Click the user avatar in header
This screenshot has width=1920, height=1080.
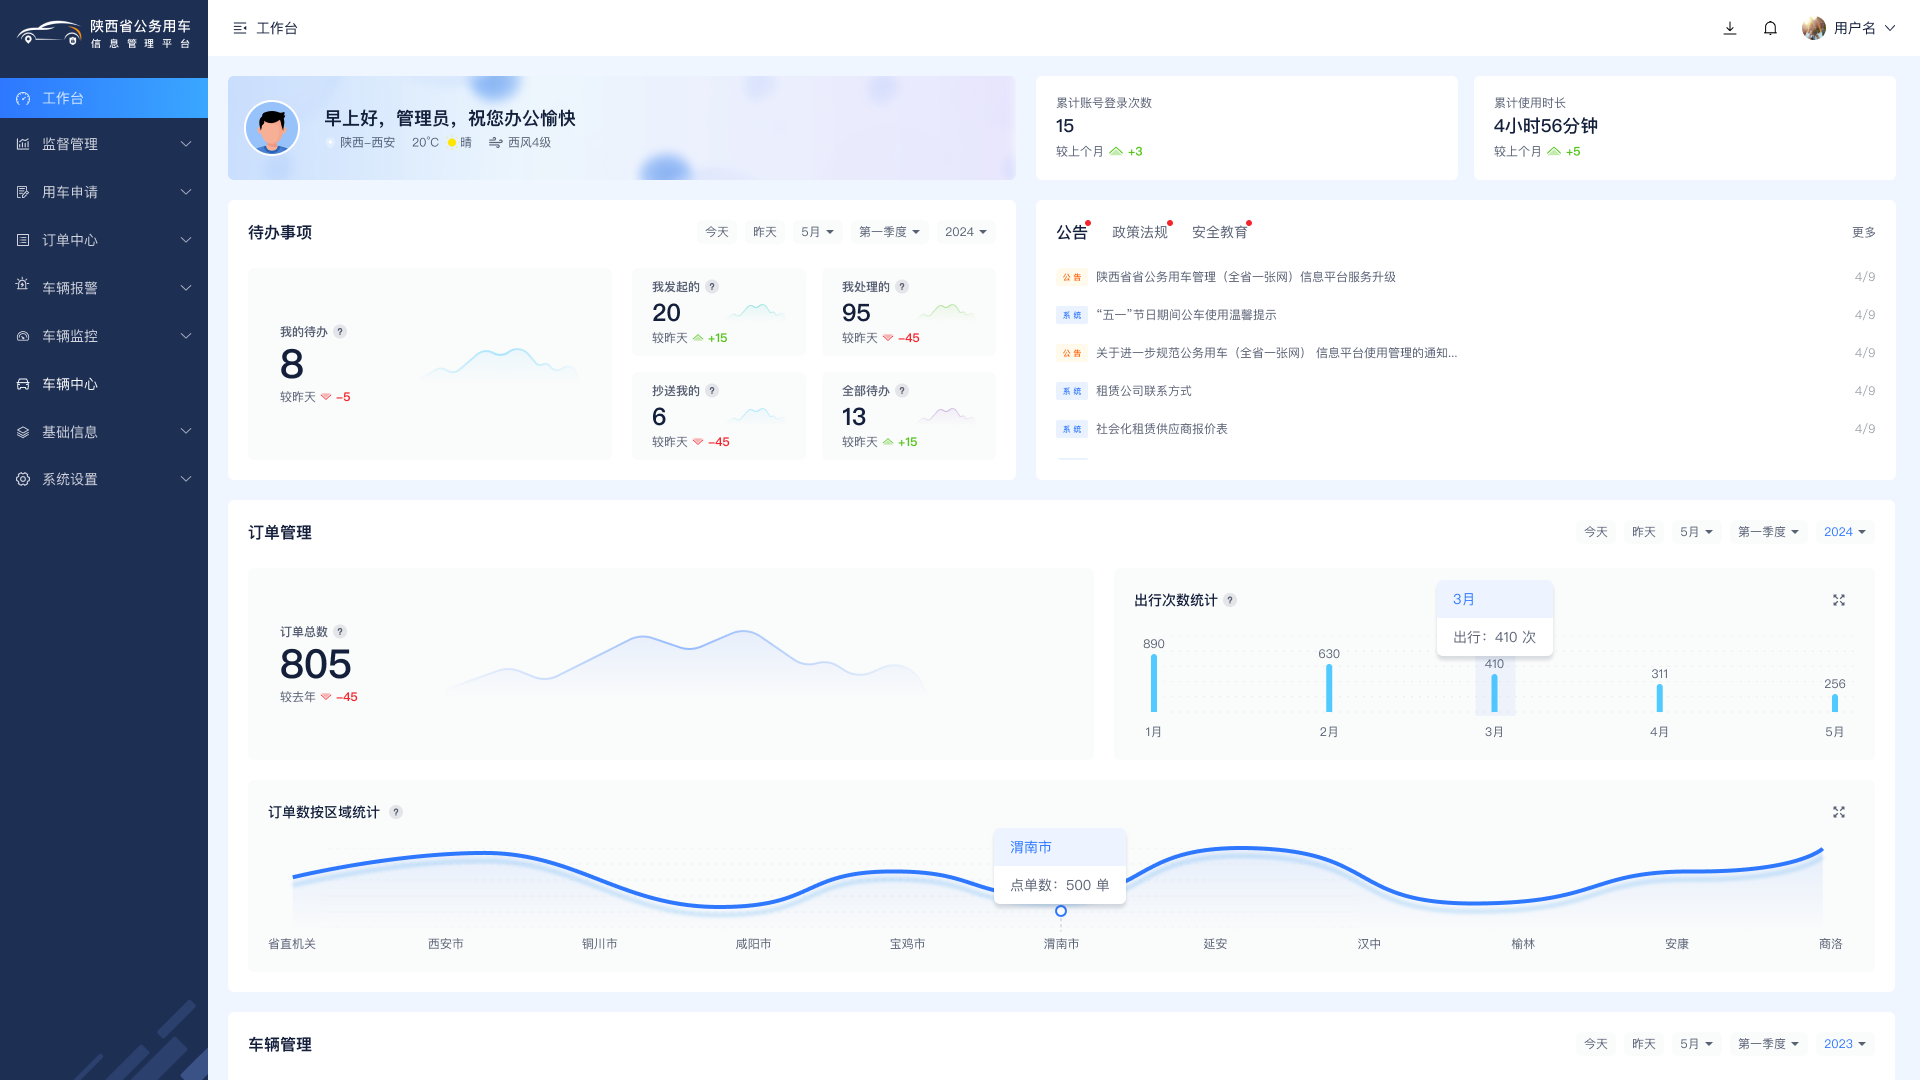tap(1813, 28)
